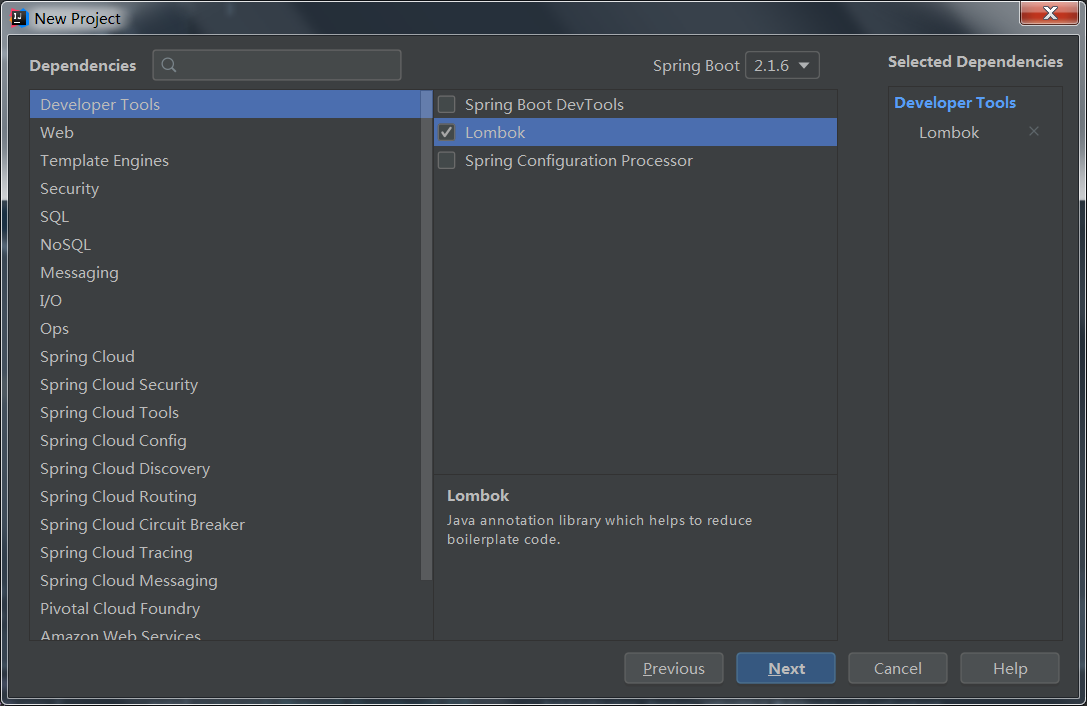
Task: Cancel the New Project wizard
Action: point(898,668)
